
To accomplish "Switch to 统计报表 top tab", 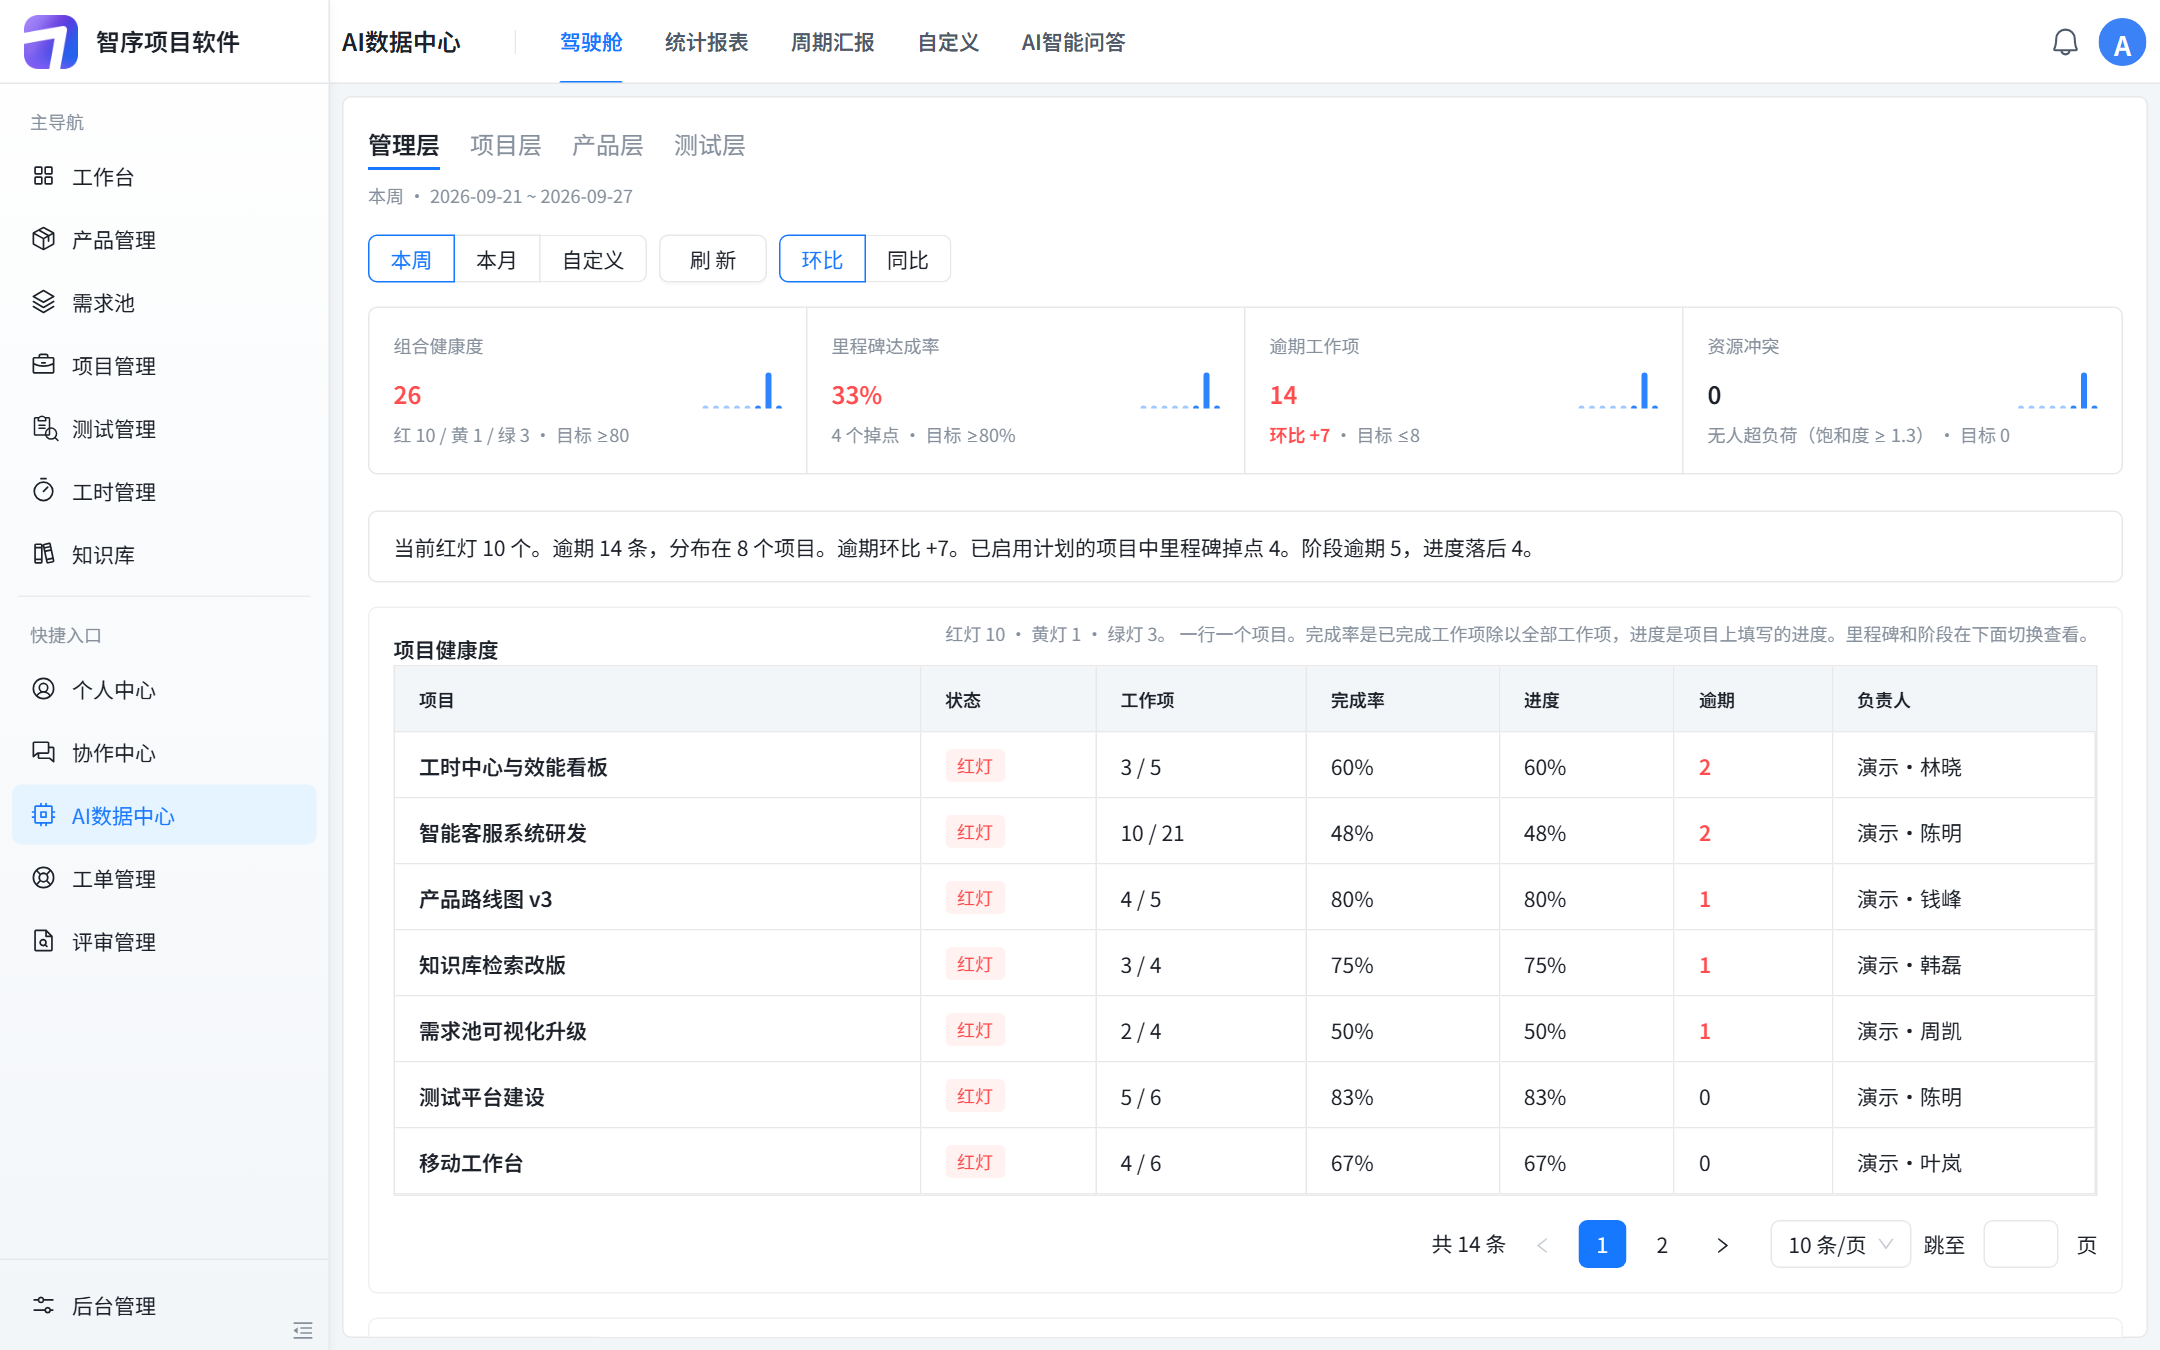I will (x=707, y=42).
